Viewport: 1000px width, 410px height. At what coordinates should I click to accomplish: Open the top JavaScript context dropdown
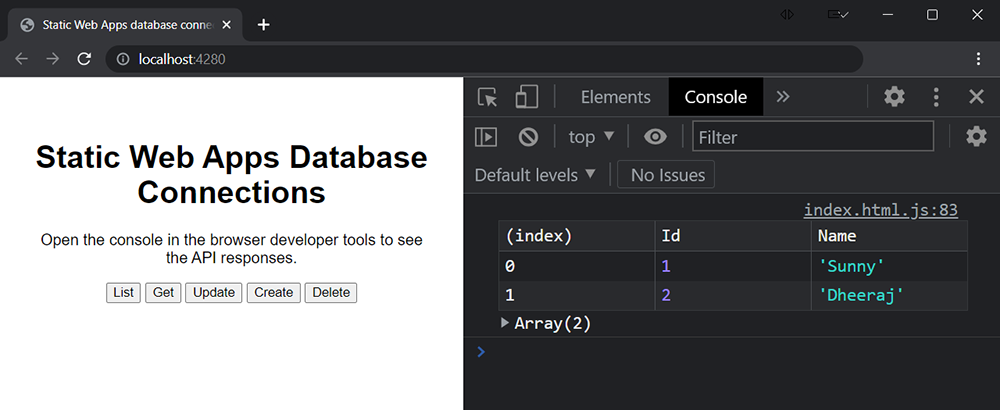click(591, 137)
